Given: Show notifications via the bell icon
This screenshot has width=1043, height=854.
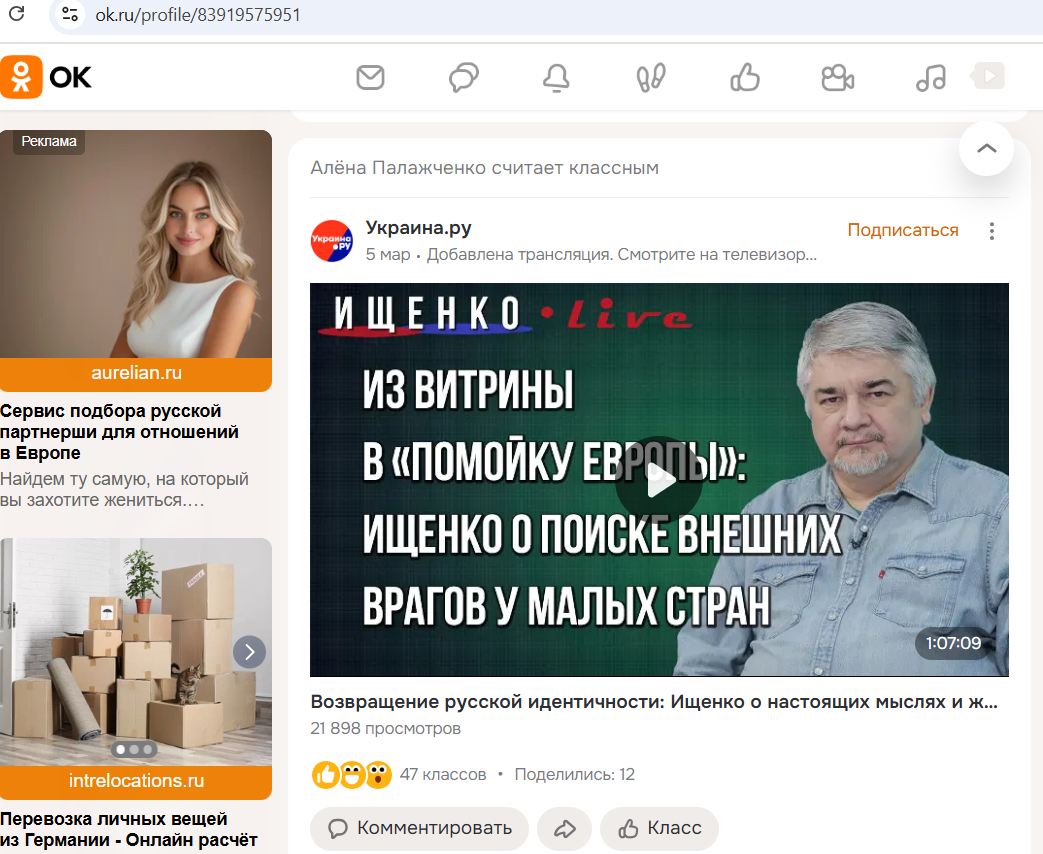Looking at the screenshot, I should click(556, 78).
